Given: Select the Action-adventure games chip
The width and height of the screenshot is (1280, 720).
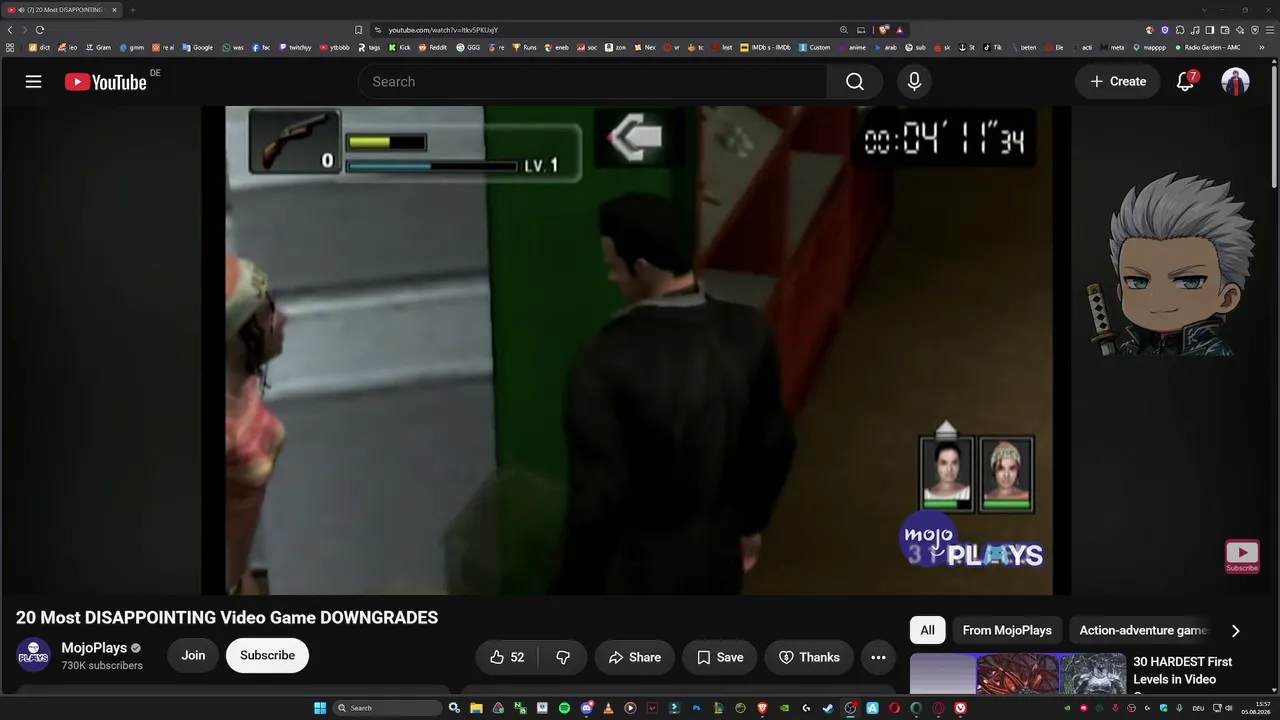Looking at the screenshot, I should (x=1143, y=630).
